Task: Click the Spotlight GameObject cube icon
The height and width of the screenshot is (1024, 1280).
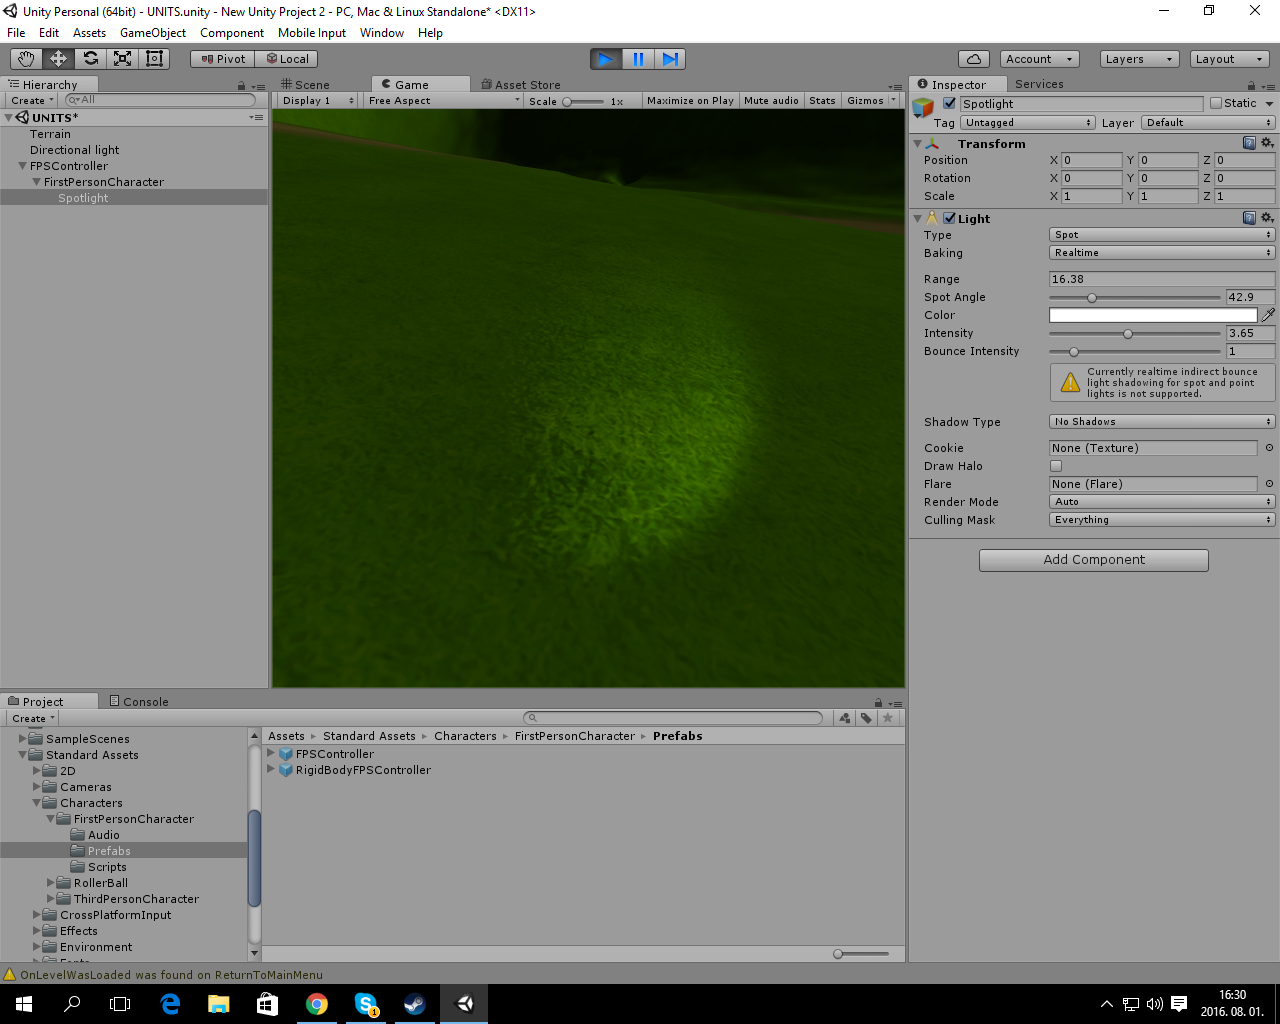Action: 923,107
